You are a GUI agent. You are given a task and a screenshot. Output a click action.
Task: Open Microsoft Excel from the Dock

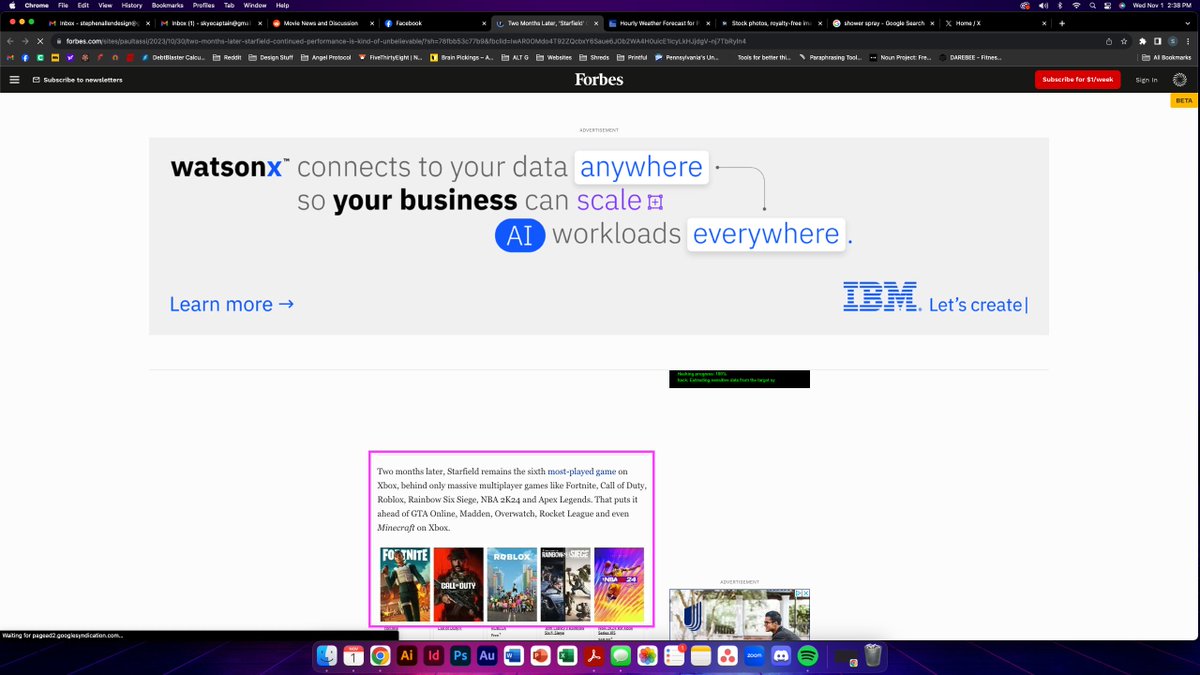tap(565, 657)
